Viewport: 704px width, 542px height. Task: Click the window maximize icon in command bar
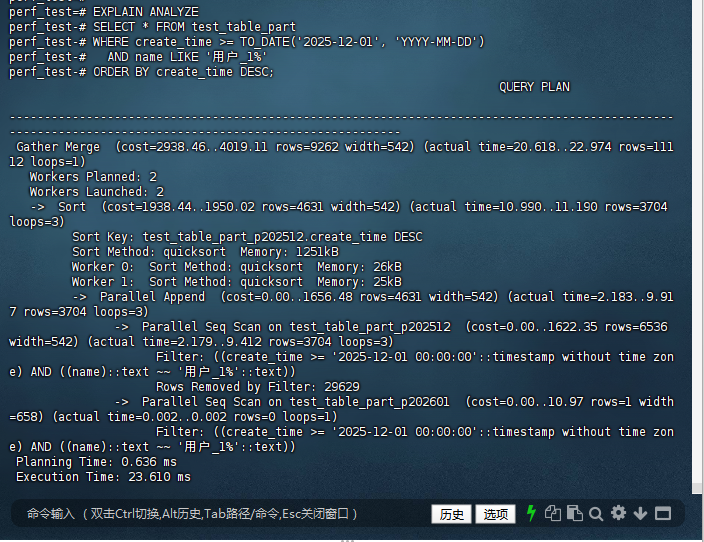663,513
